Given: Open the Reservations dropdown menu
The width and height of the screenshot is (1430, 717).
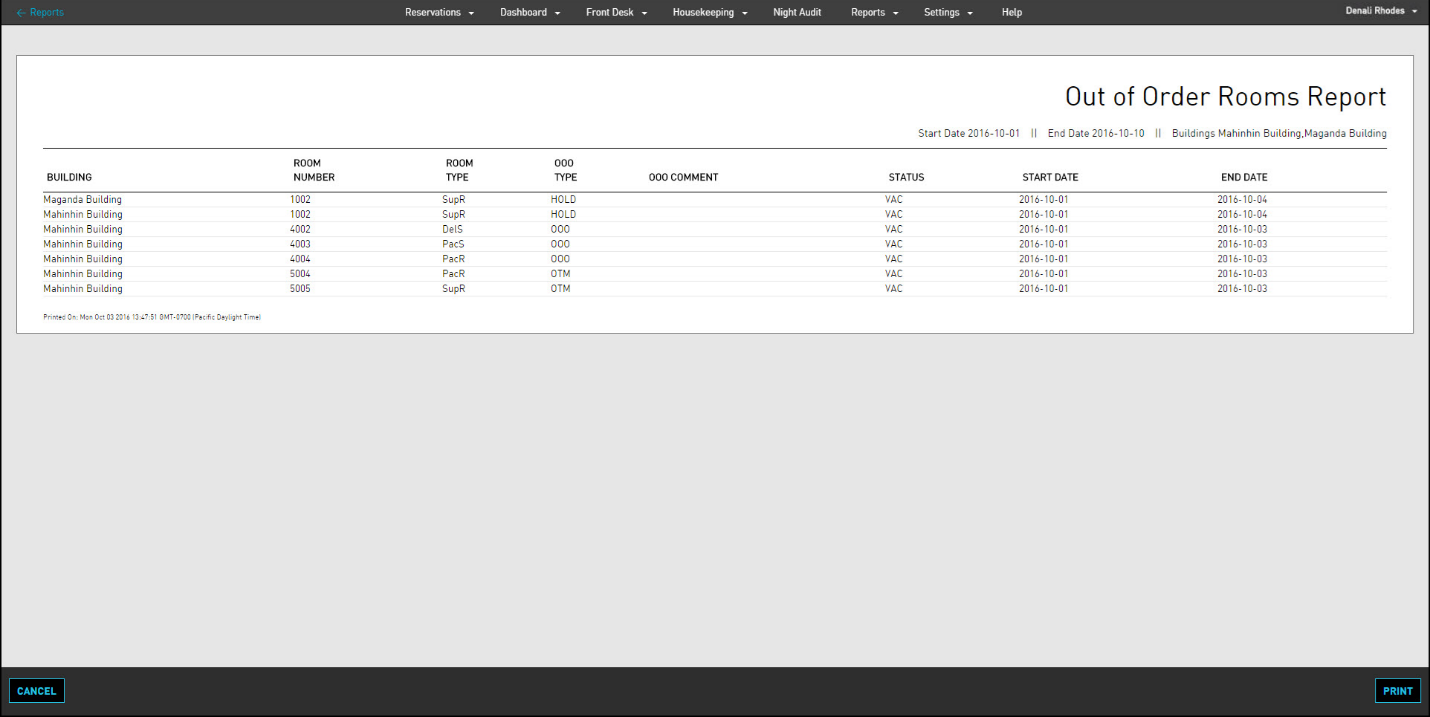Looking at the screenshot, I should pos(437,12).
